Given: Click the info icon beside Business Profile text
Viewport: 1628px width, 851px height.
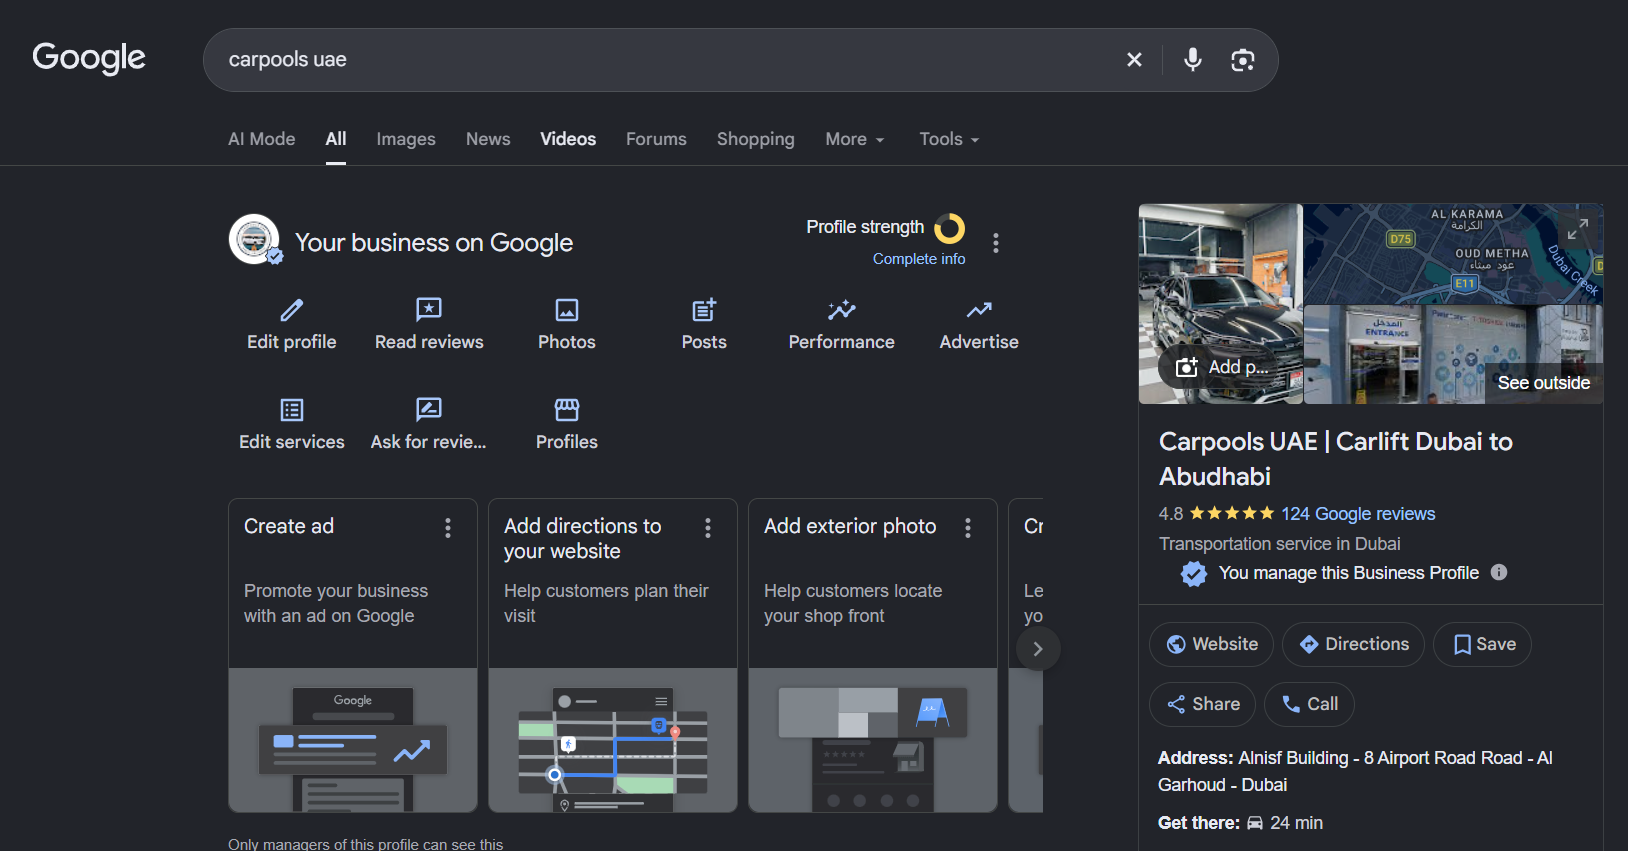Looking at the screenshot, I should point(1499,572).
